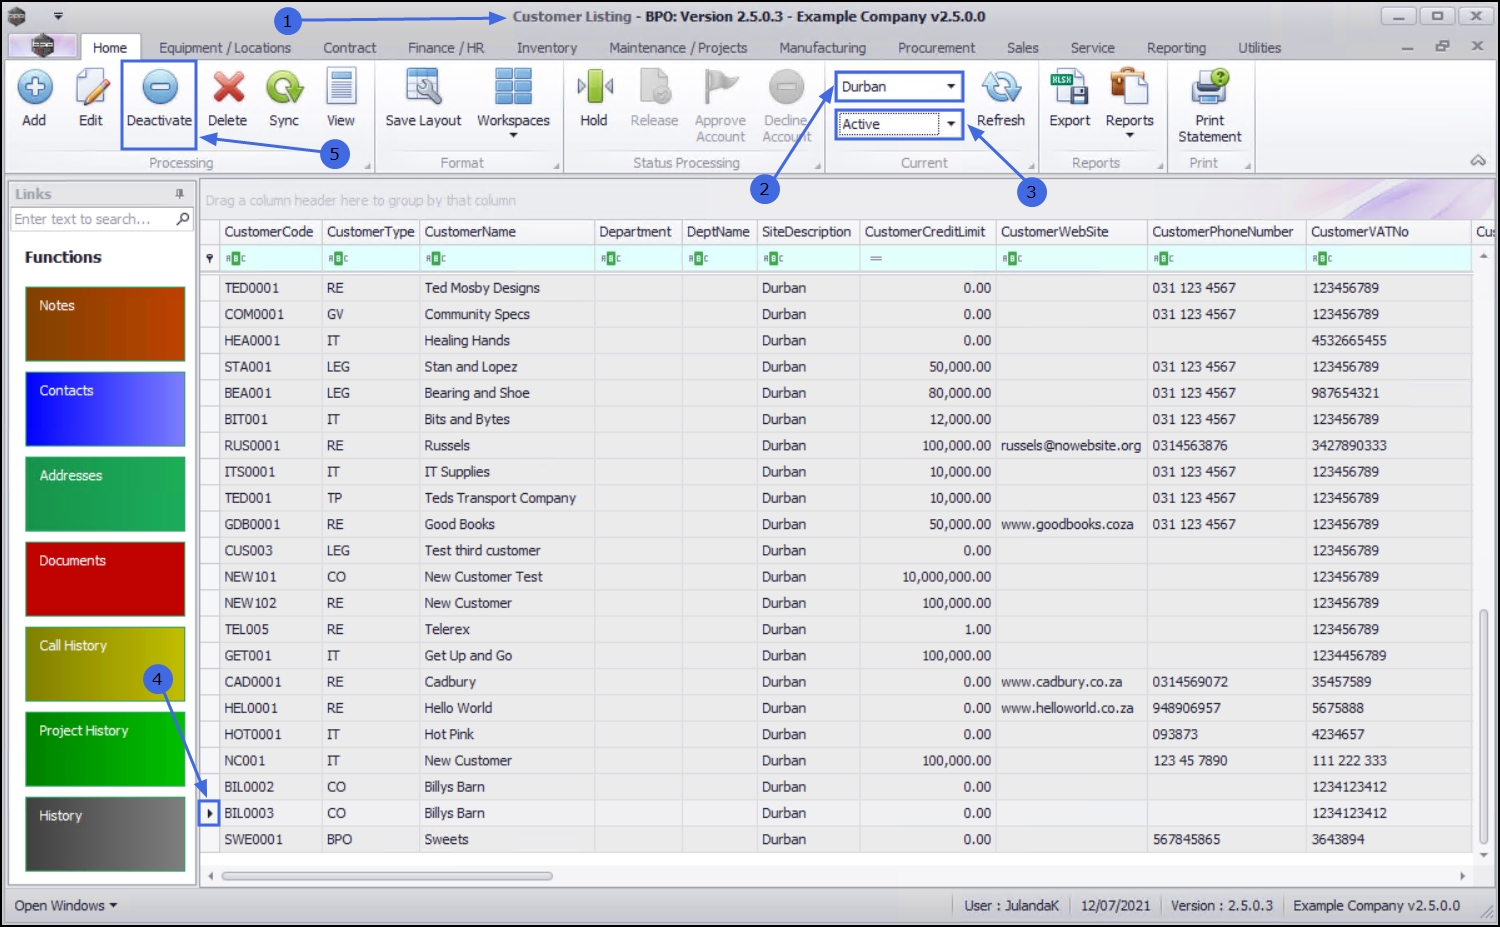This screenshot has height=927, width=1500.
Task: Click the Release status icon
Action: tap(655, 88)
